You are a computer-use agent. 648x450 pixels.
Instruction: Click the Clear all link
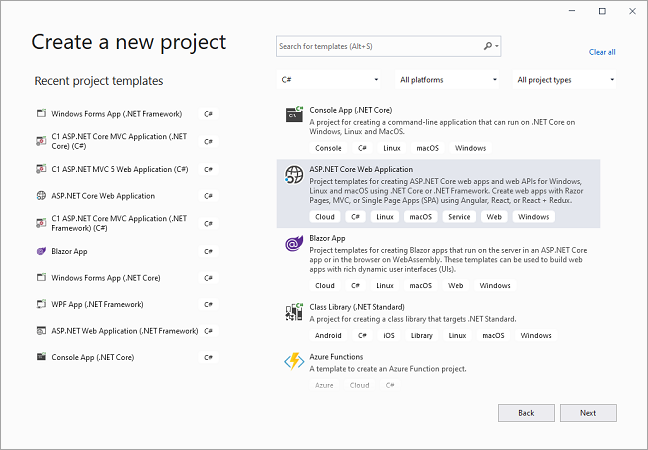pyautogui.click(x=602, y=52)
